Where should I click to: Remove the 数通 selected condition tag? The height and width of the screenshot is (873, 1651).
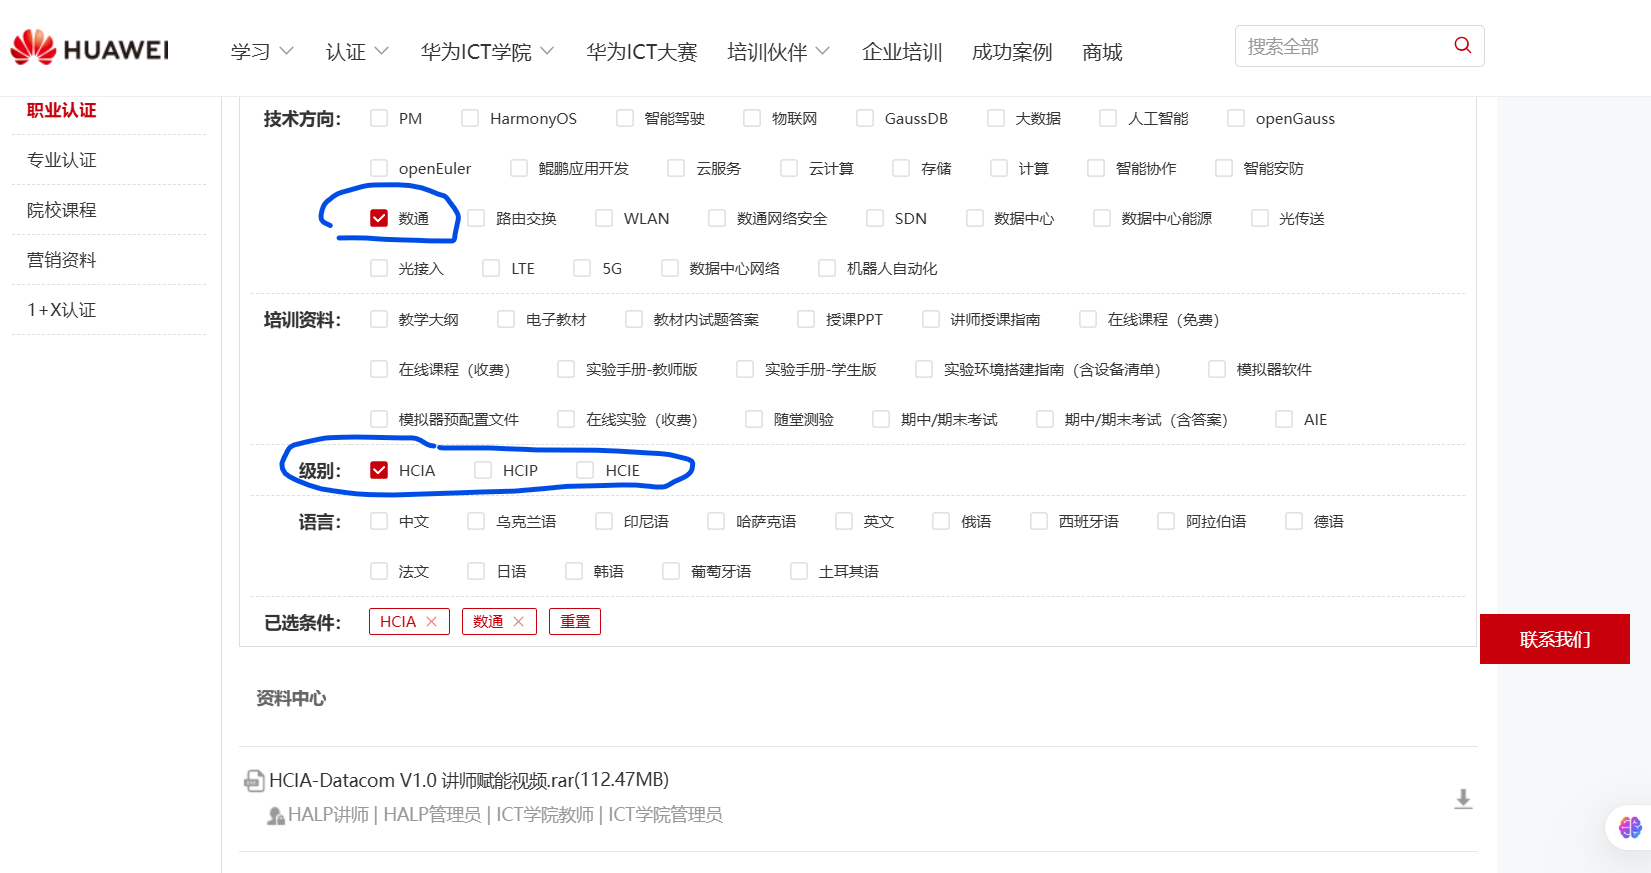coord(519,621)
